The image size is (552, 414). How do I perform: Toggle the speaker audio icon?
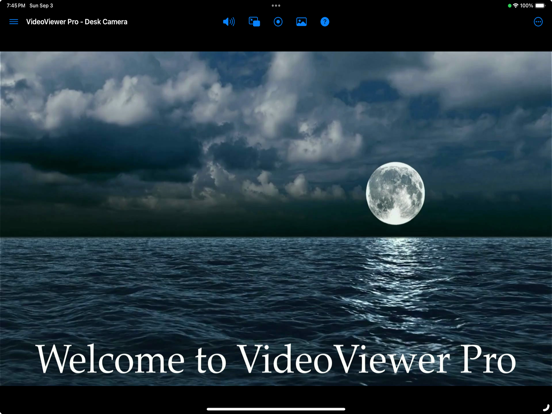[229, 22]
